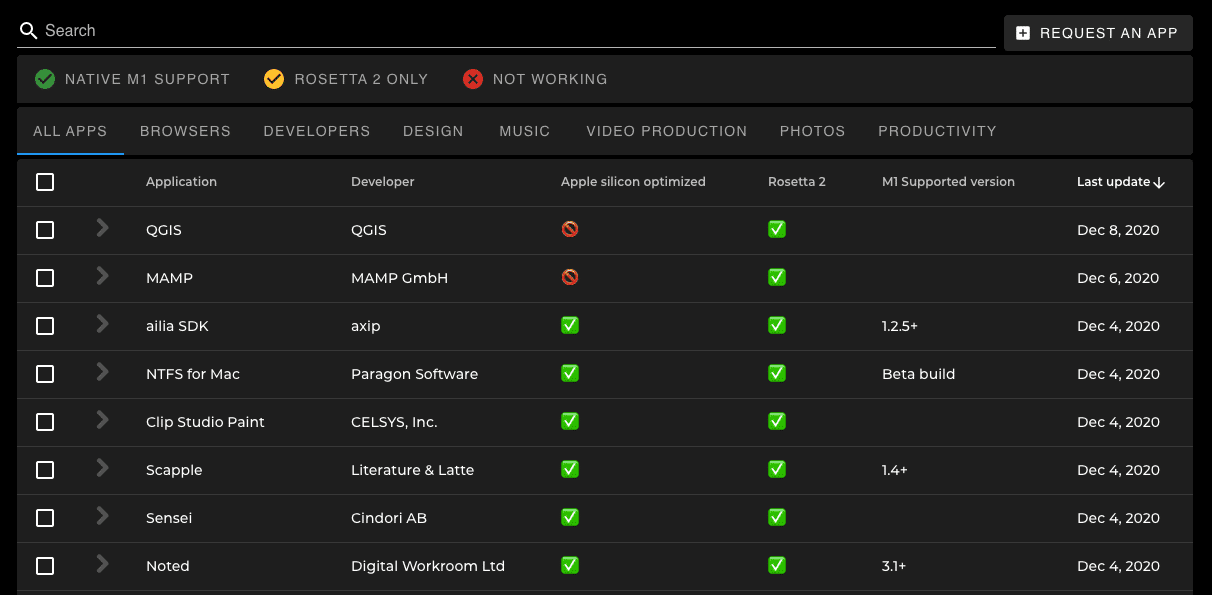Click Noted Apple silicon check icon
This screenshot has height=595, width=1212.
pyautogui.click(x=570, y=565)
